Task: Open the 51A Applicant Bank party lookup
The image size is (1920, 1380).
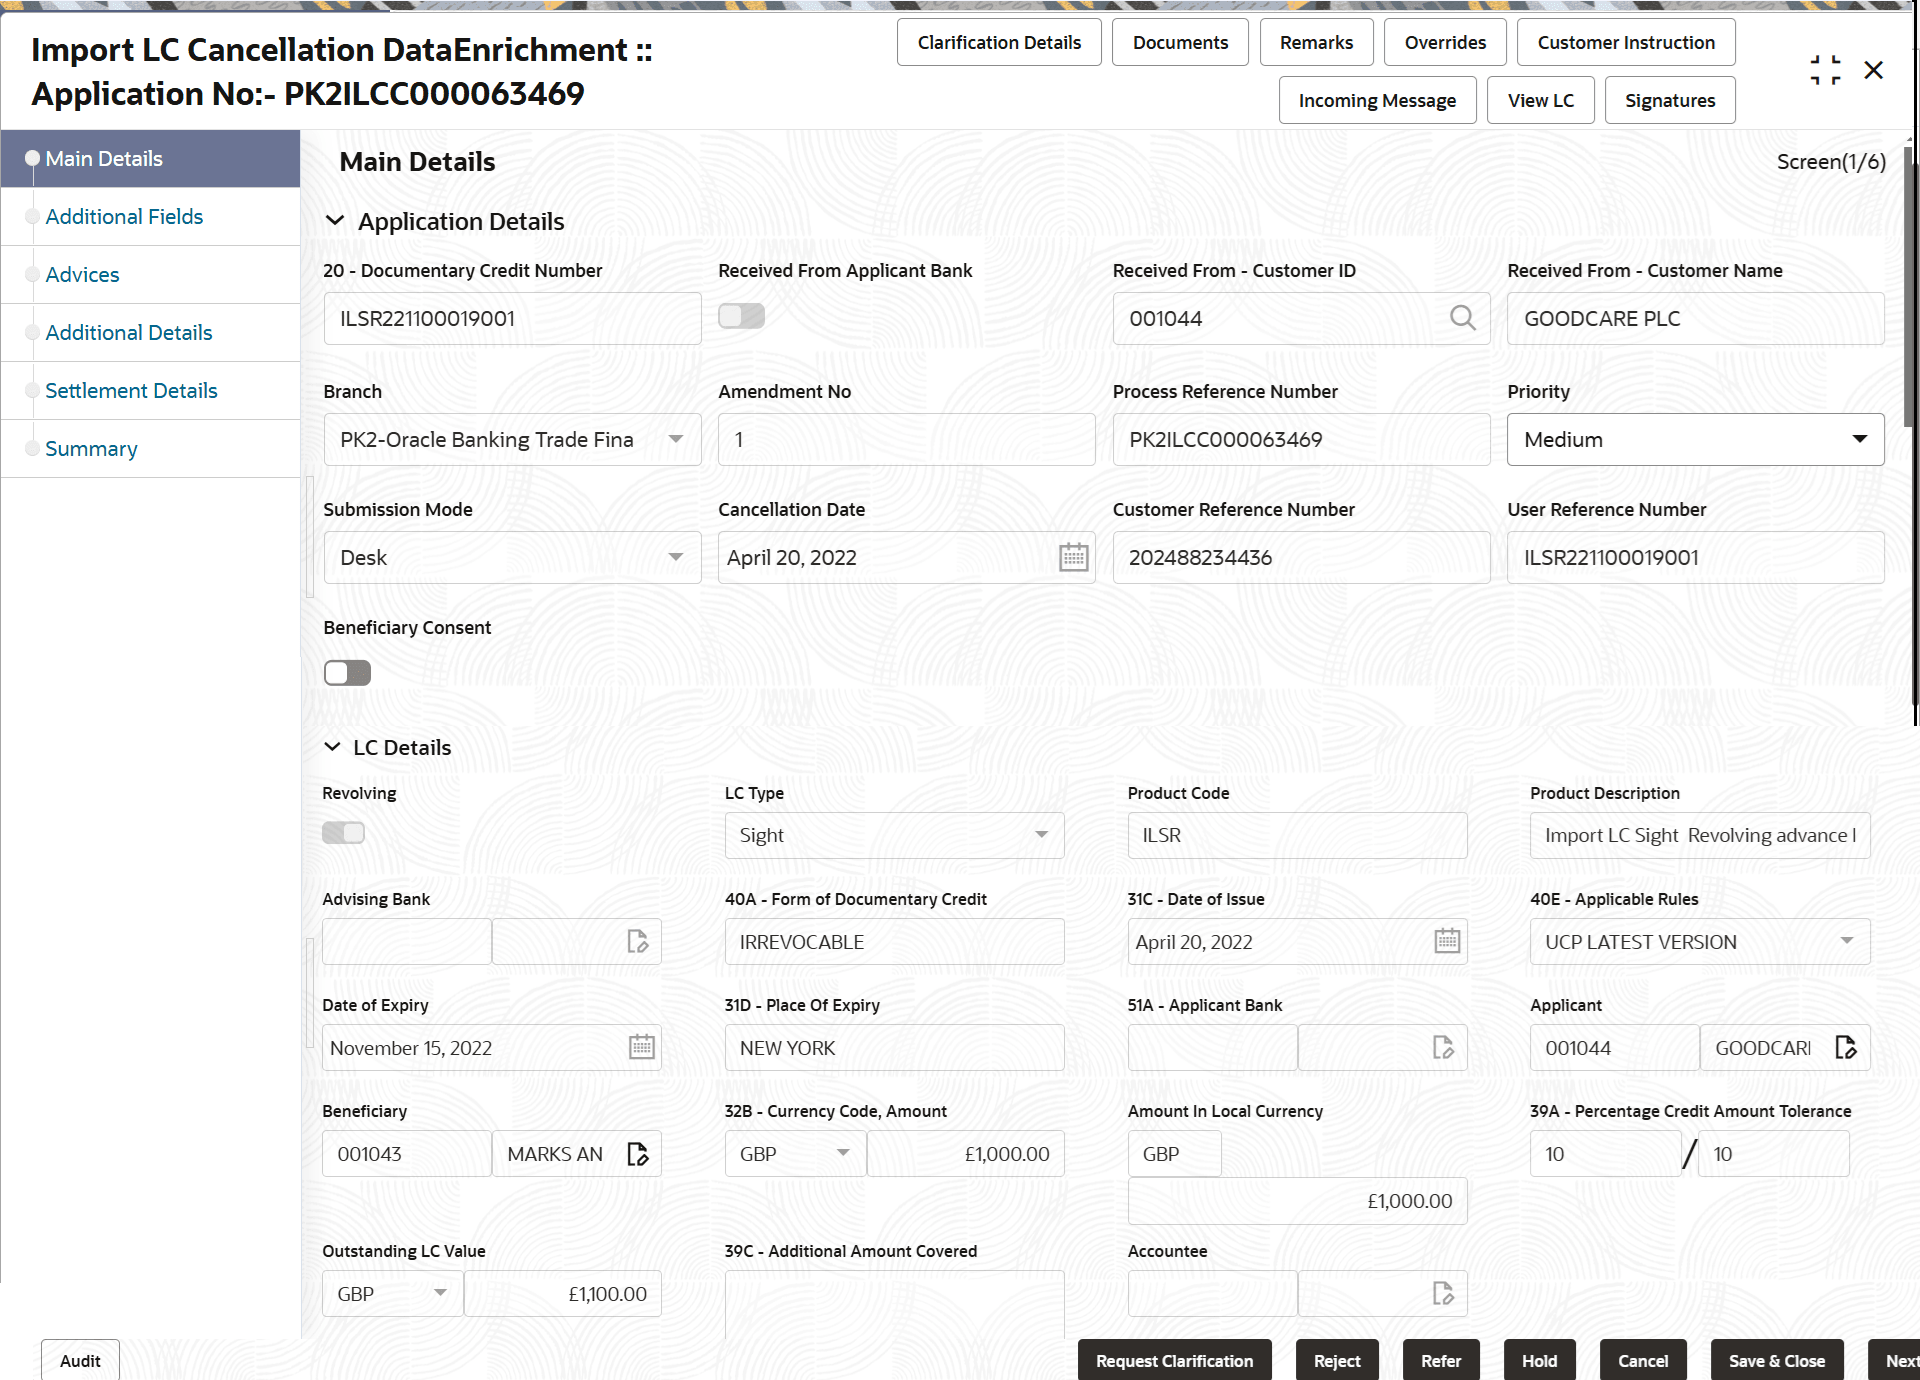Action: [x=1442, y=1047]
